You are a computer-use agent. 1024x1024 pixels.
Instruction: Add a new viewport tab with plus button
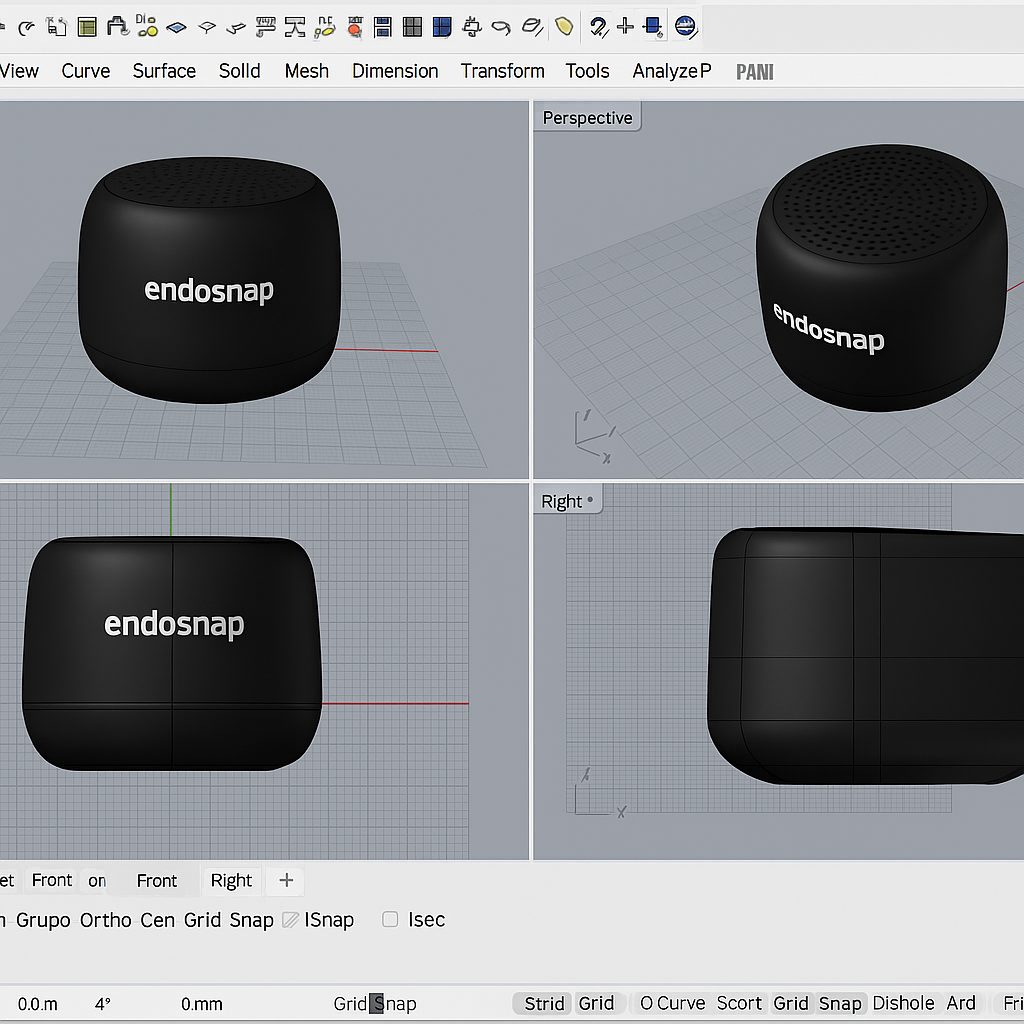click(286, 881)
